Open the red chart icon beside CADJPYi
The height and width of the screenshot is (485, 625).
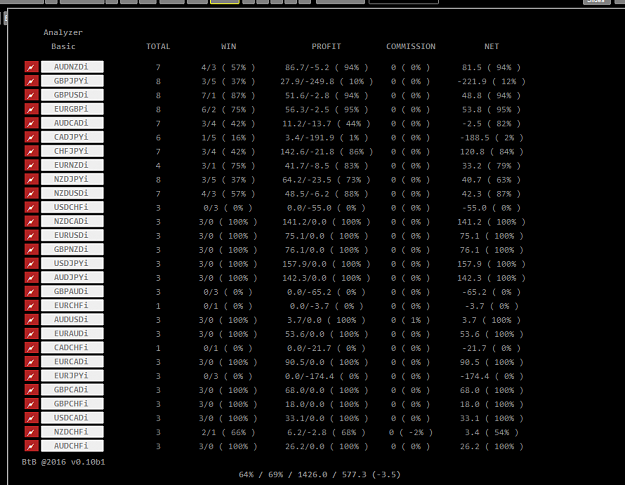pyautogui.click(x=31, y=137)
